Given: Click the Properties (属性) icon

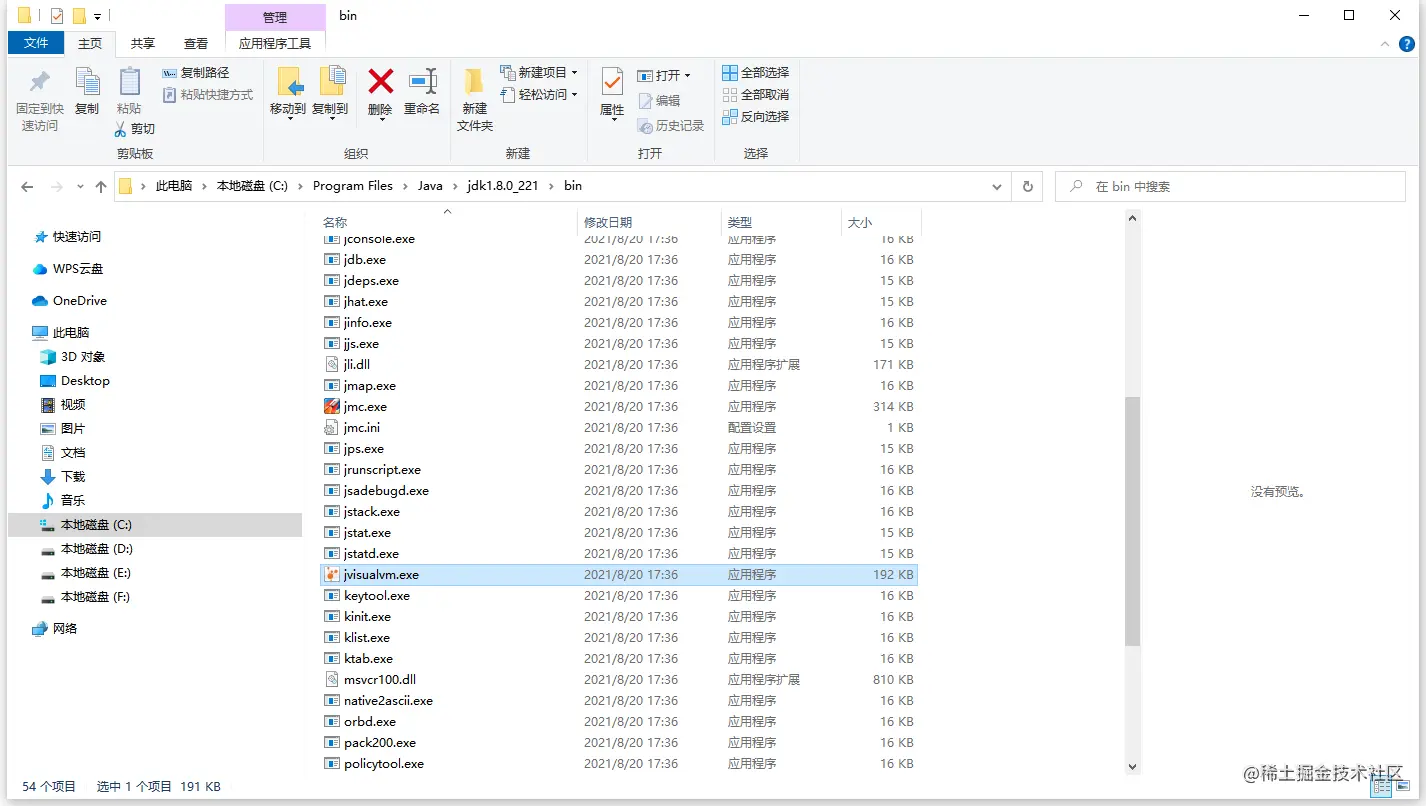Looking at the screenshot, I should tap(612, 82).
